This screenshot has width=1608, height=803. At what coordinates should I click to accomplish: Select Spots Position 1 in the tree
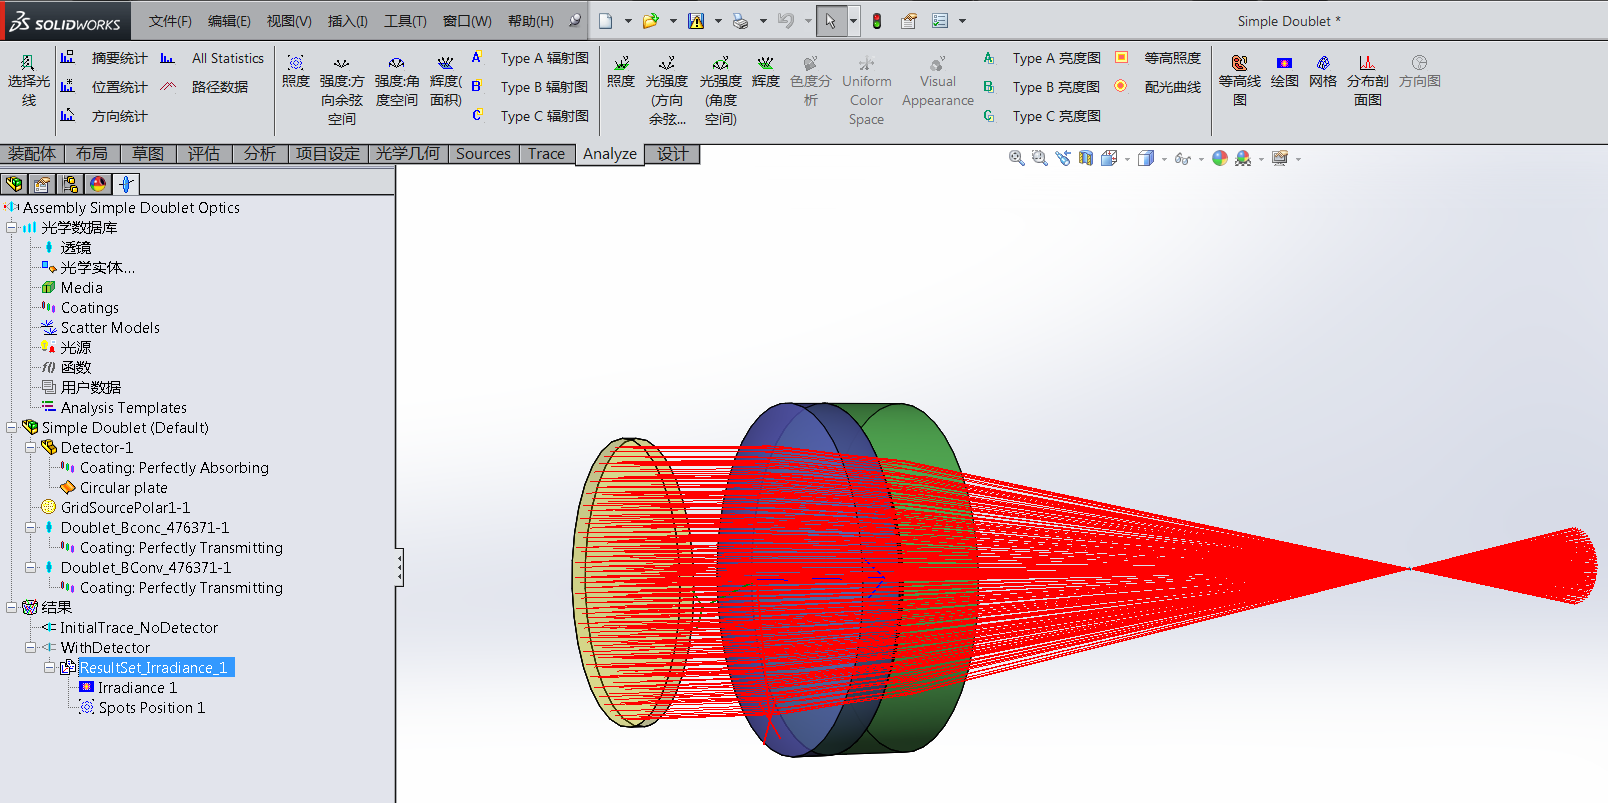click(x=151, y=708)
